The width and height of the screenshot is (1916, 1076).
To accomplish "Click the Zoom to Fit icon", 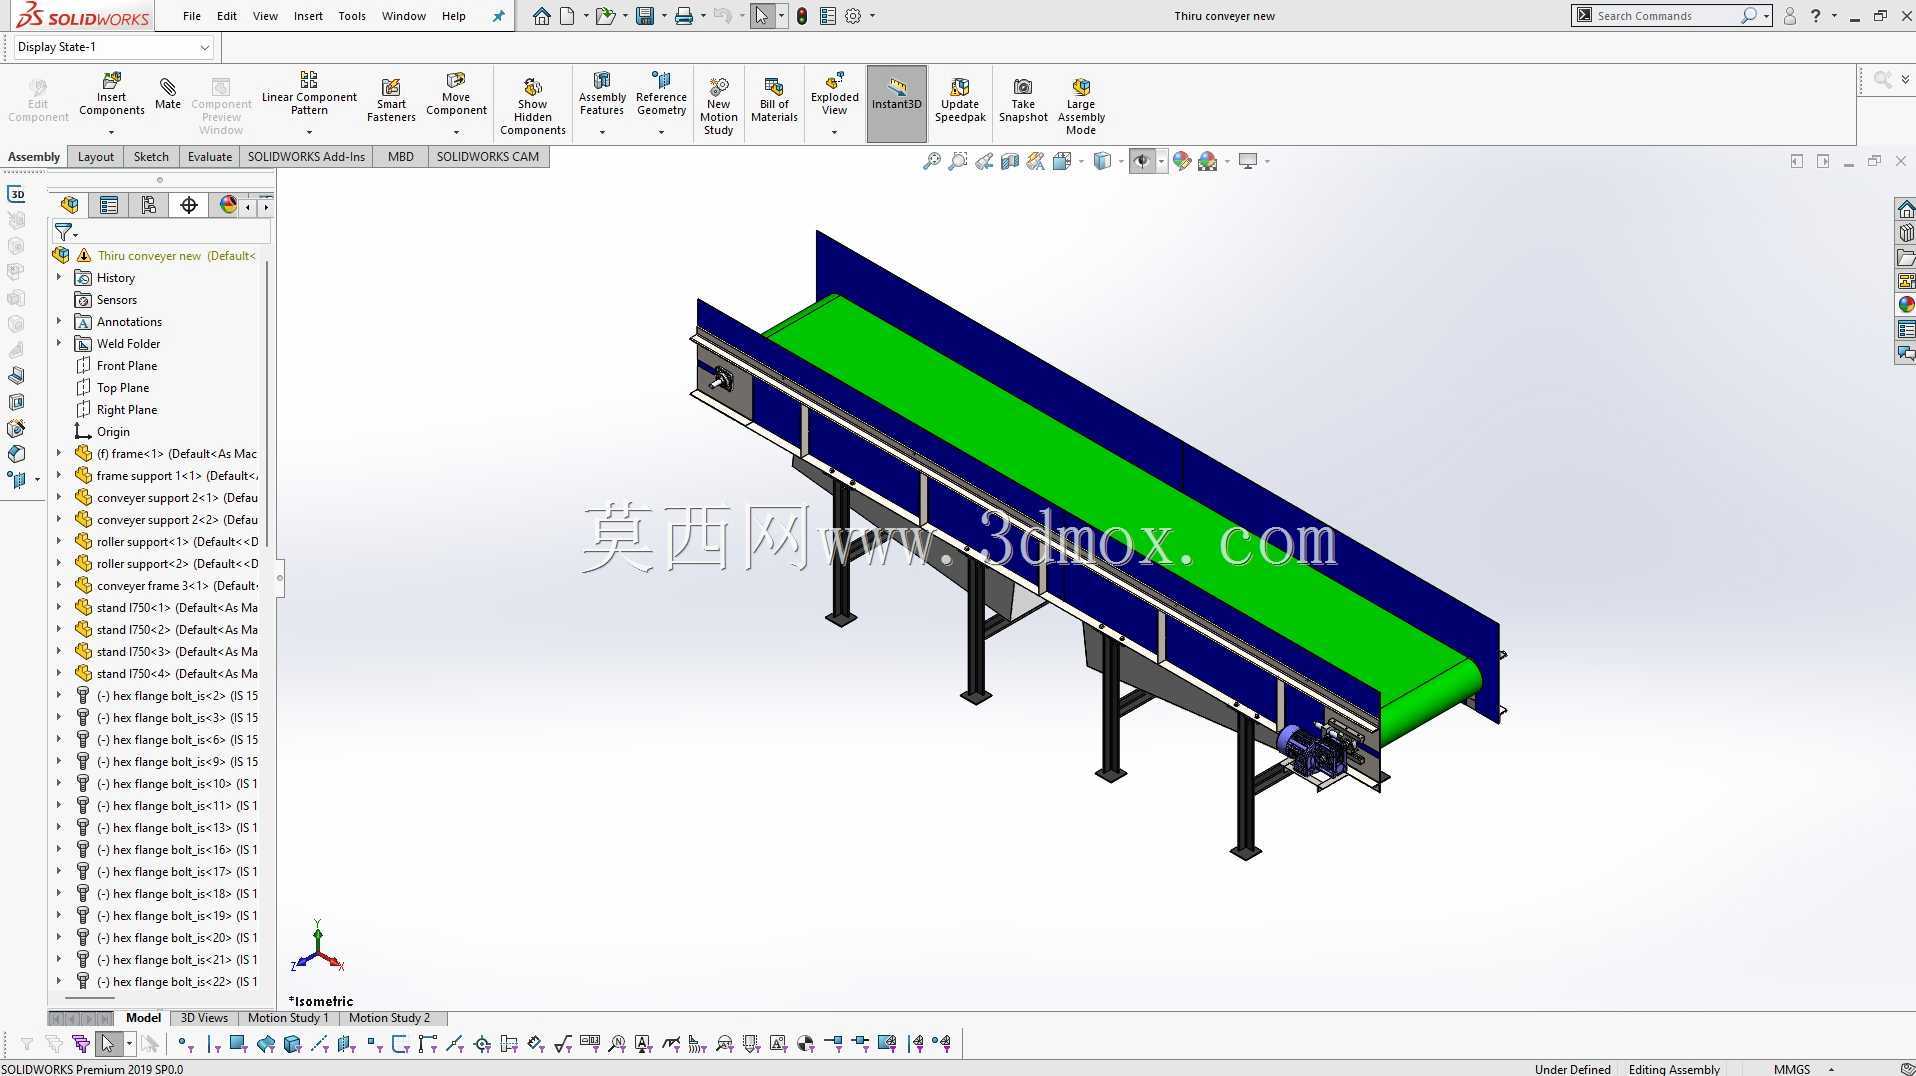I will point(931,161).
